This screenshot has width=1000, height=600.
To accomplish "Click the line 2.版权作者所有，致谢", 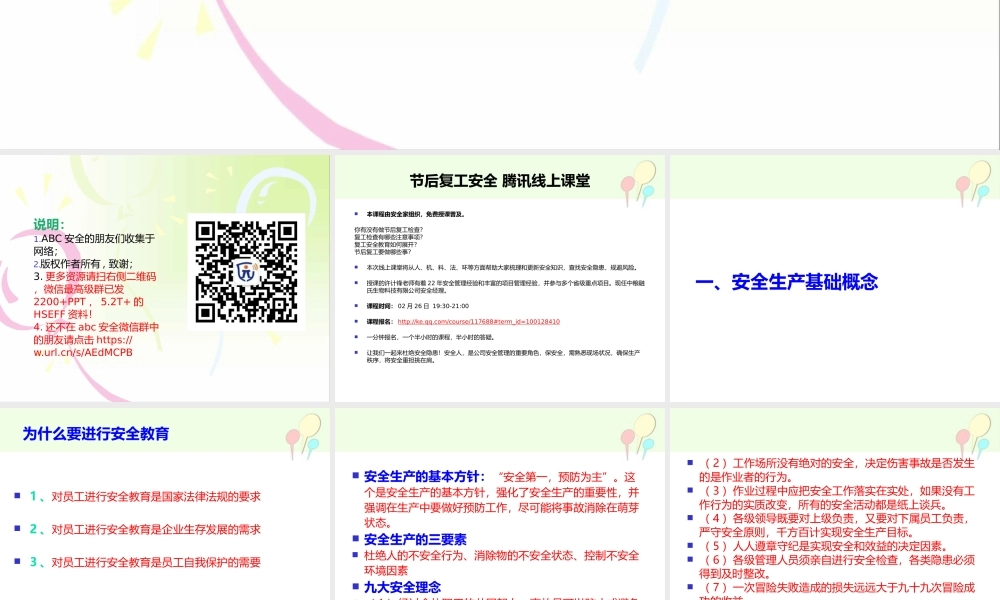I will tap(83, 263).
